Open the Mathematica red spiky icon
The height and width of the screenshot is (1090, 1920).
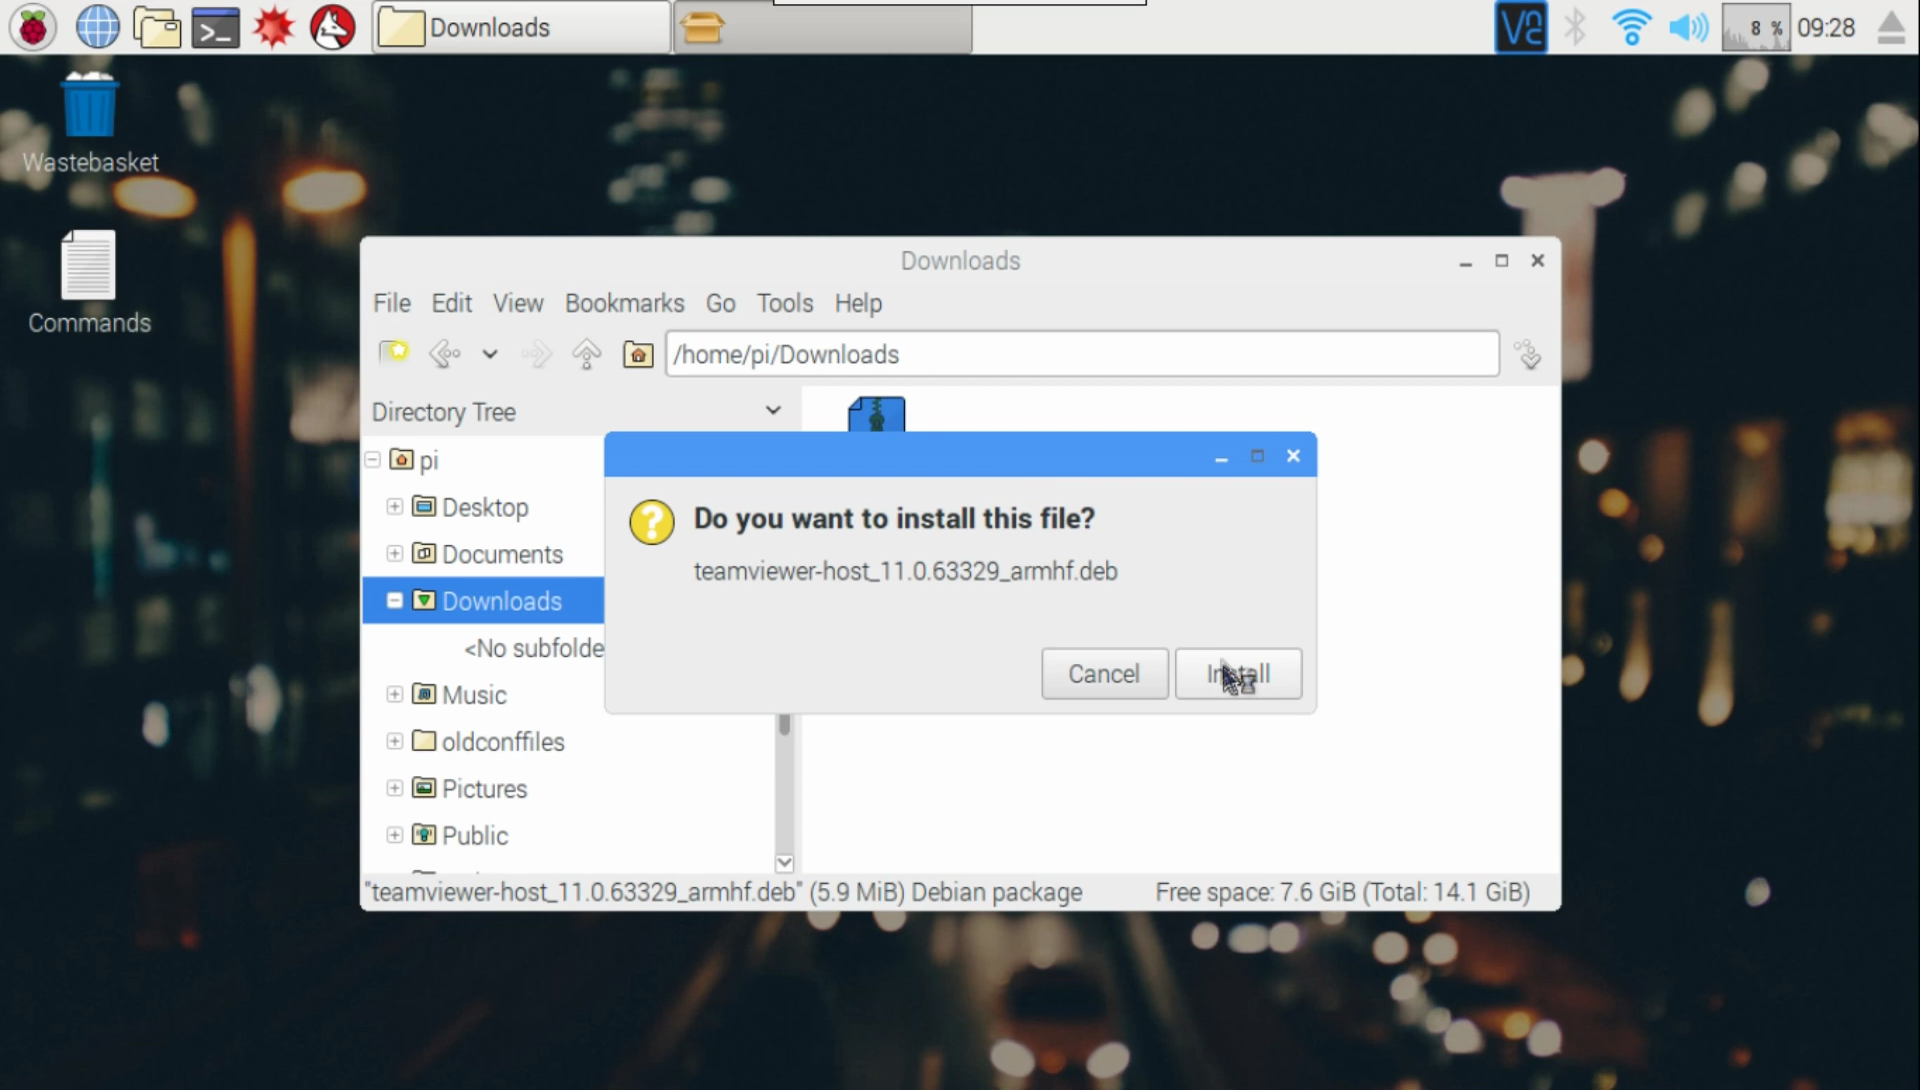coord(273,27)
